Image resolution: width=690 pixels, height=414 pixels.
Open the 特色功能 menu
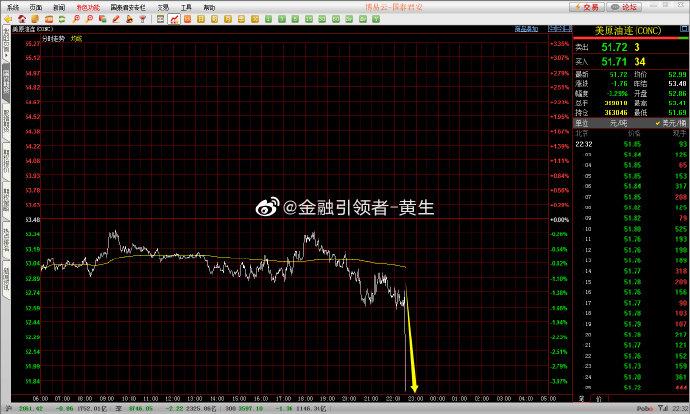tap(88, 6)
